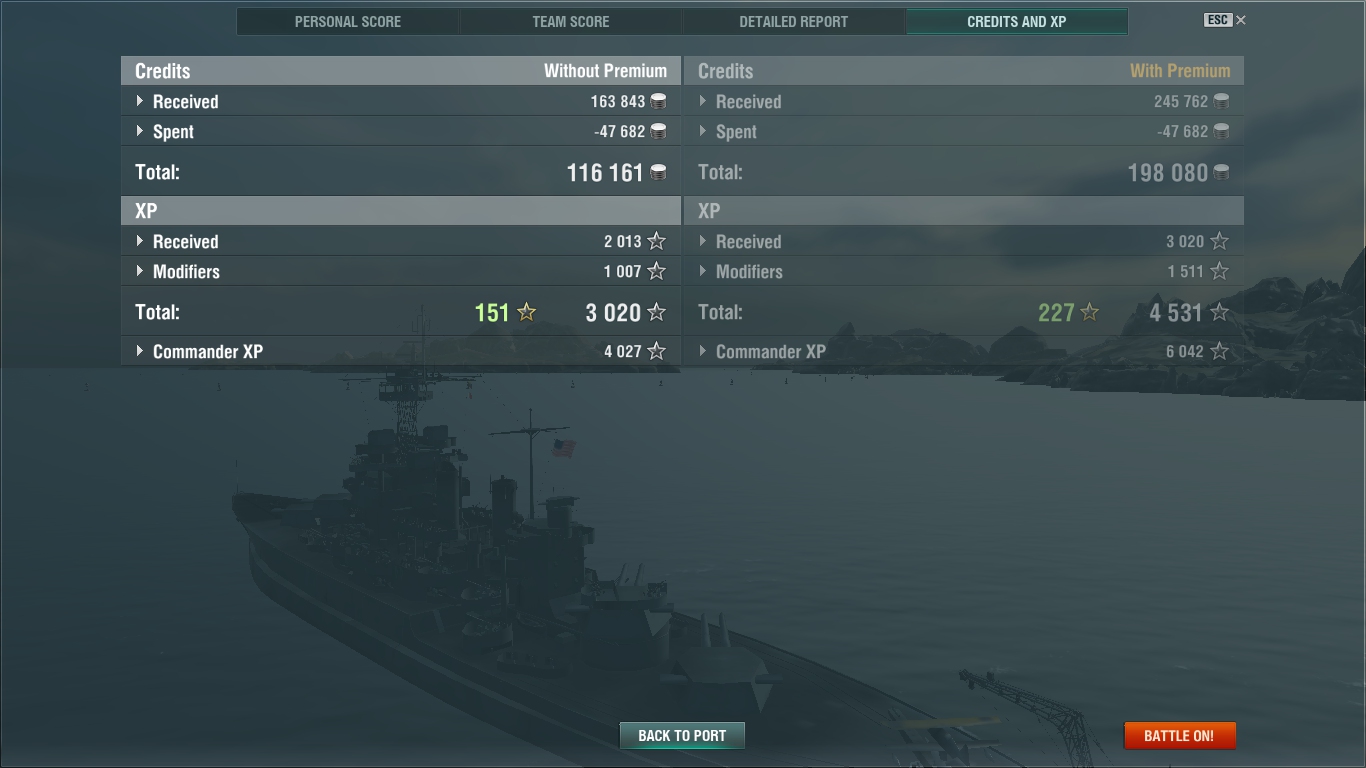Viewport: 1366px width, 768px height.
Task: Click the coin icon beside premium 198 080 total
Action: click(1221, 172)
